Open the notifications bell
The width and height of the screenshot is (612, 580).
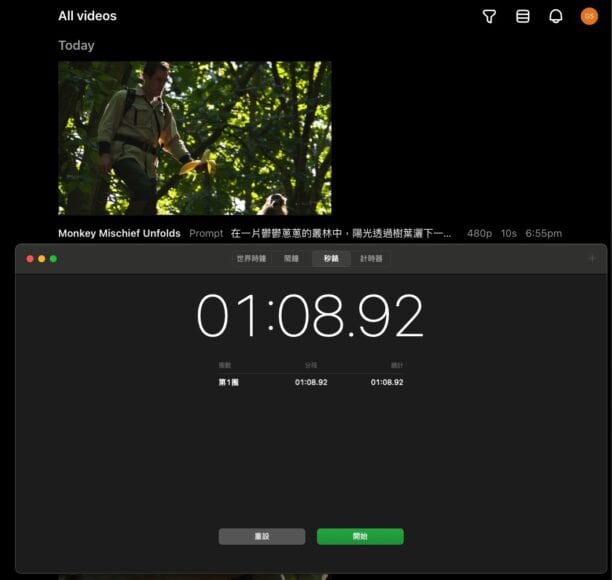(556, 16)
